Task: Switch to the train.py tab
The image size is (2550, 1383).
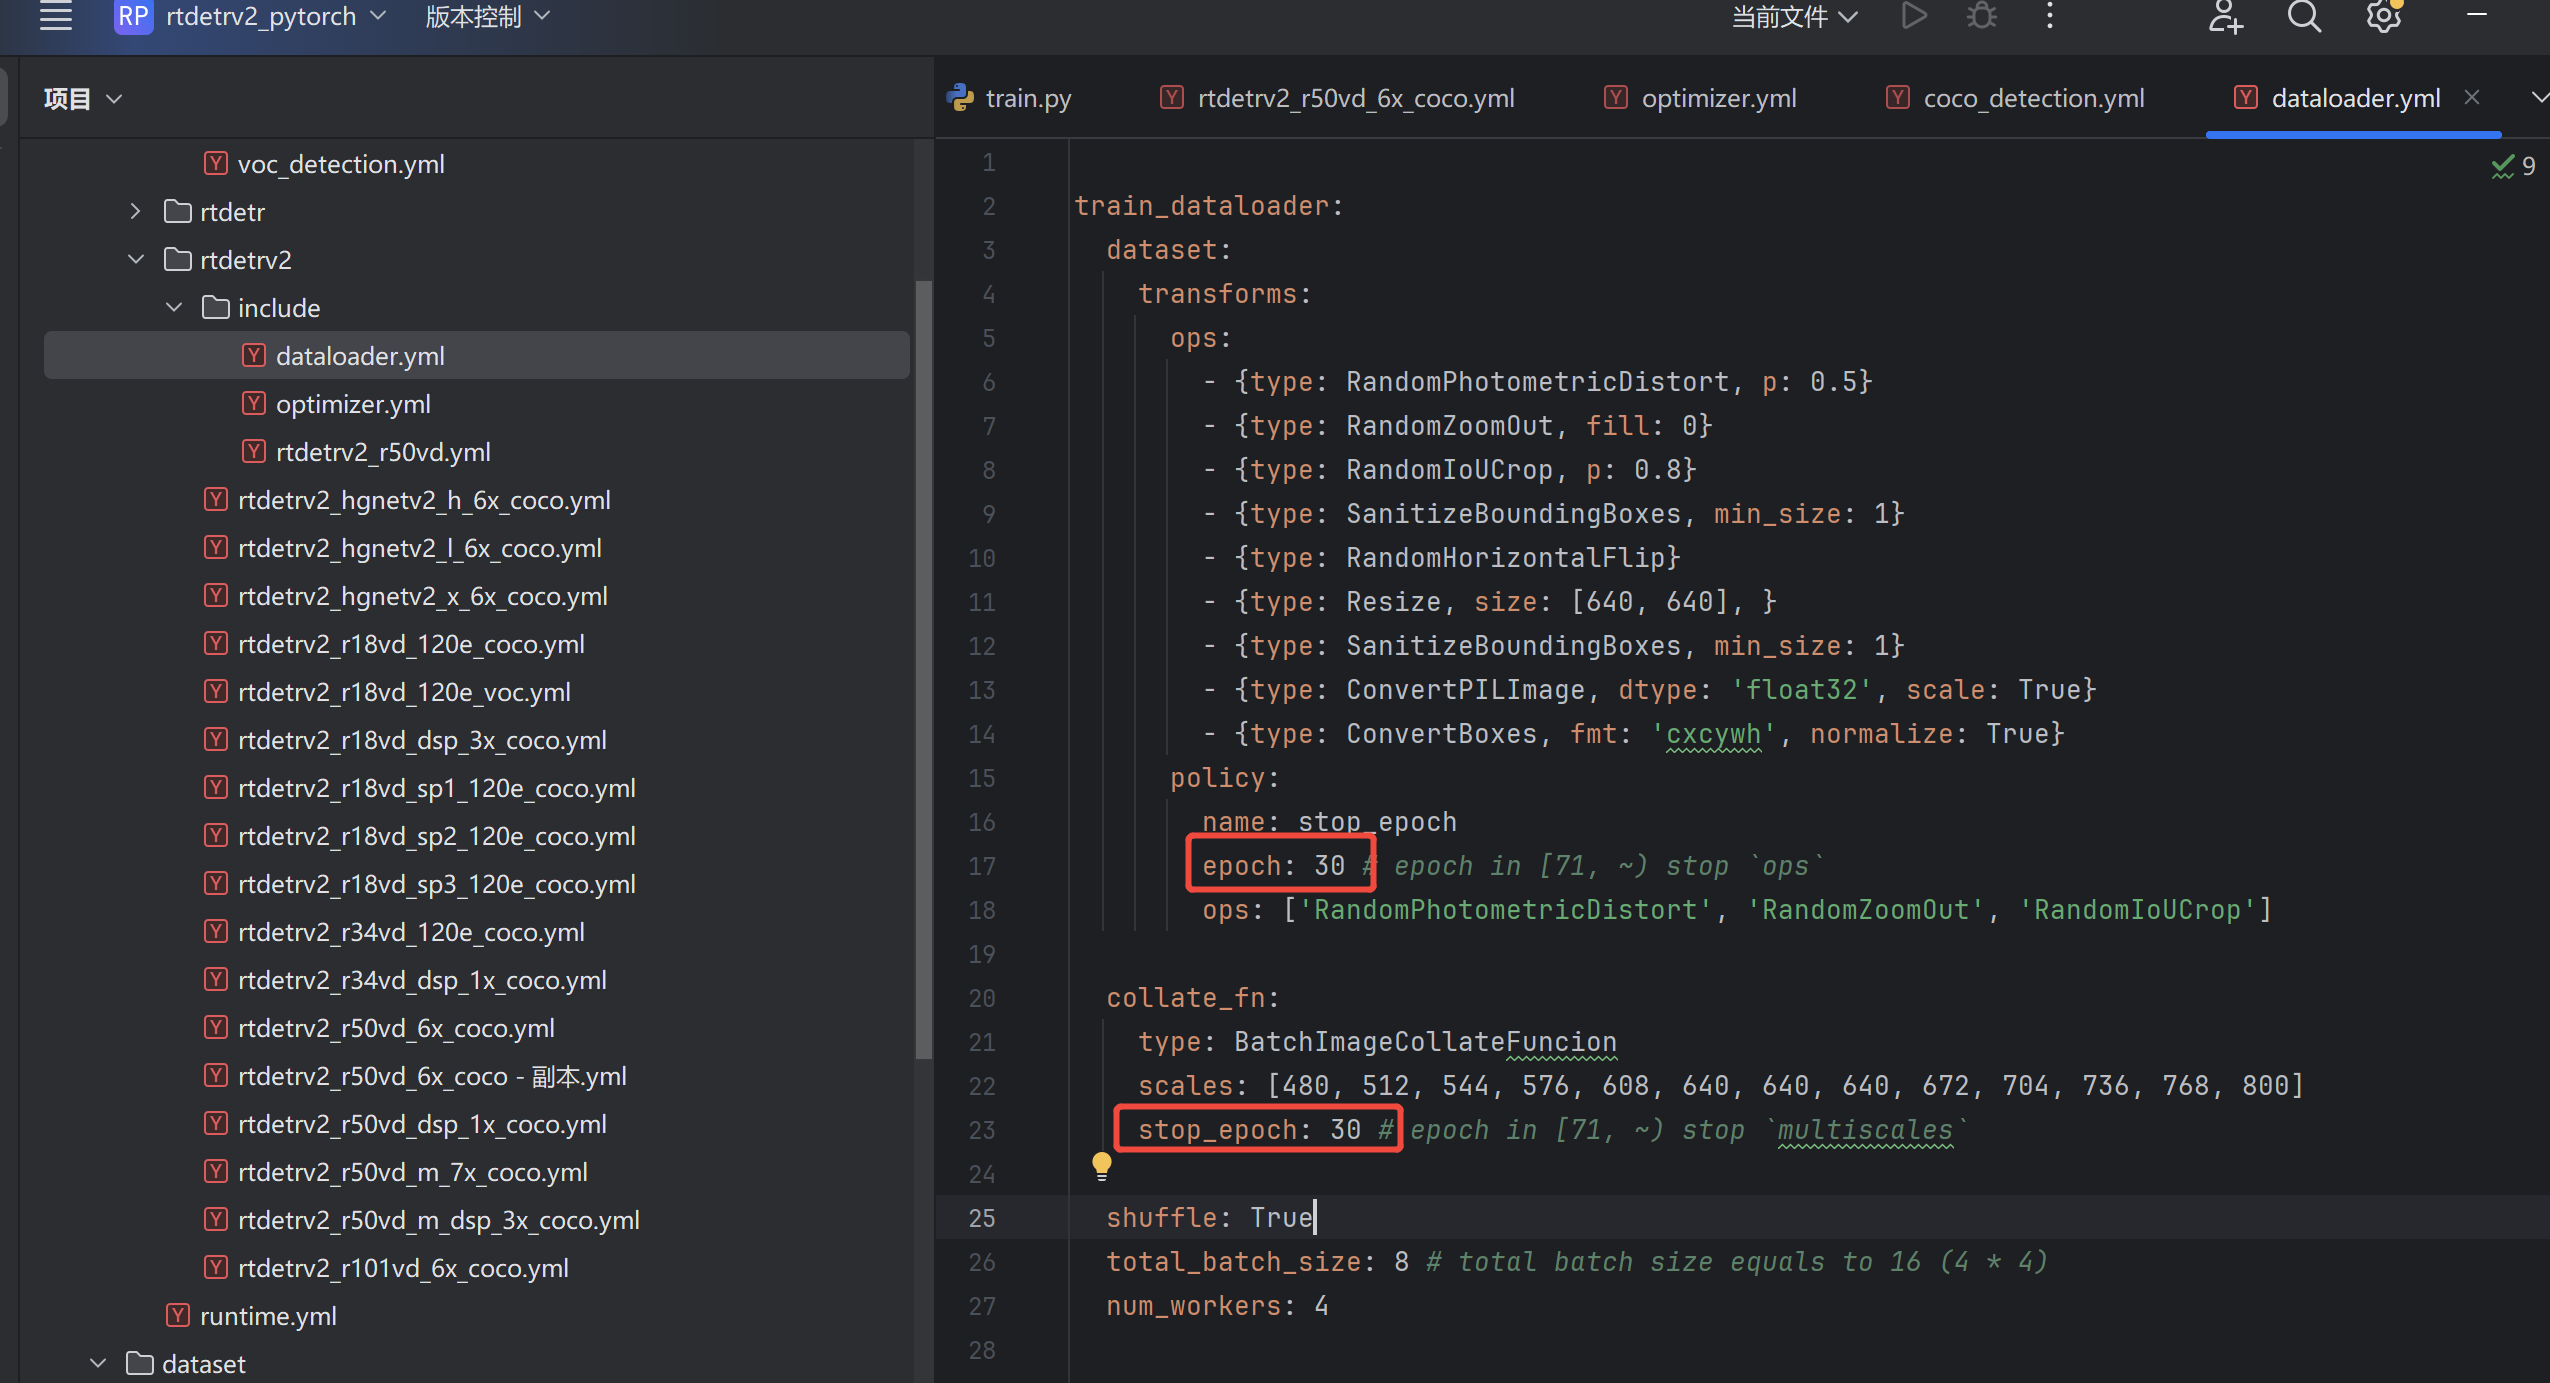Action: point(1027,98)
